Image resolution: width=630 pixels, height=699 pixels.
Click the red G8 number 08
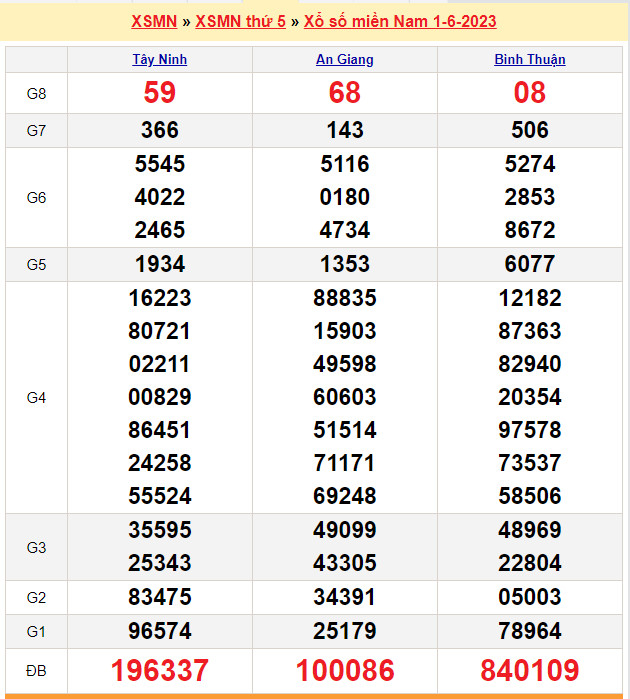(x=530, y=93)
